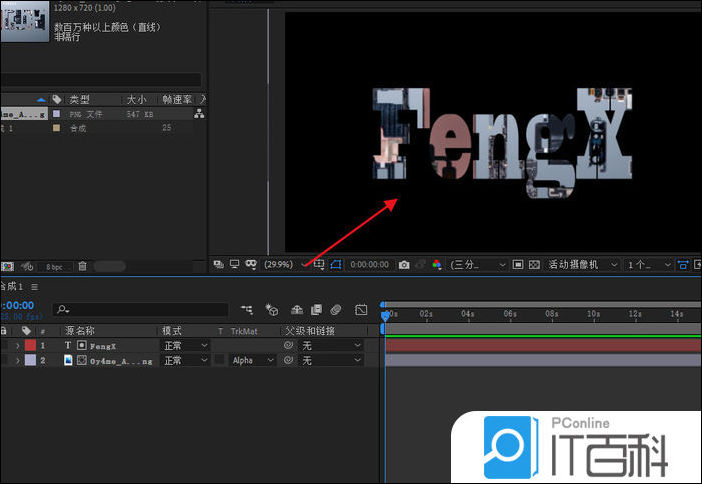Click the frame blending icon in timeline

pos(316,310)
